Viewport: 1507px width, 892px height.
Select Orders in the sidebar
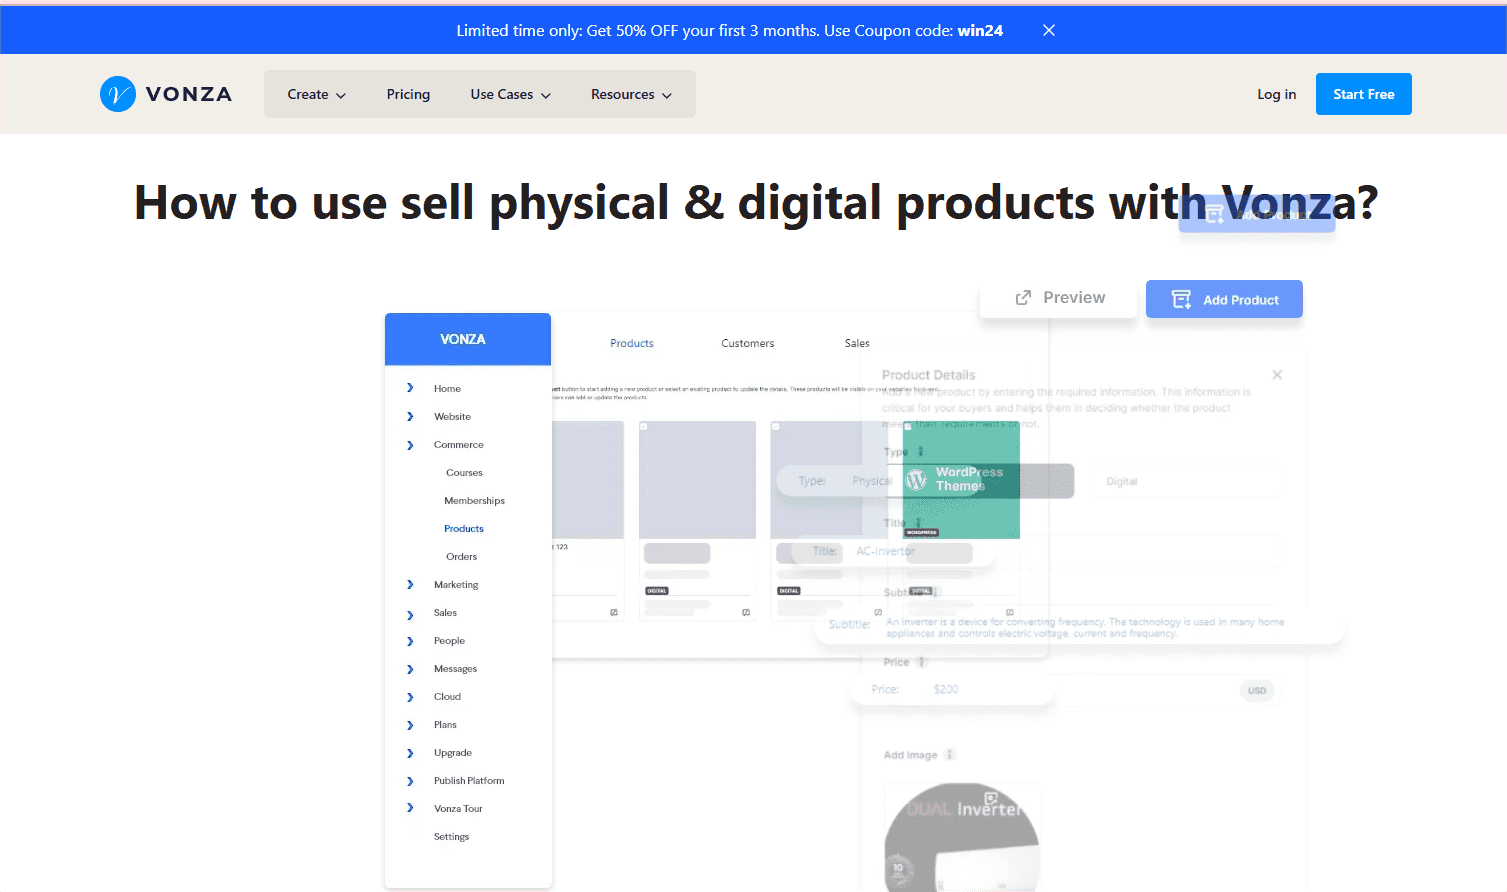click(462, 556)
